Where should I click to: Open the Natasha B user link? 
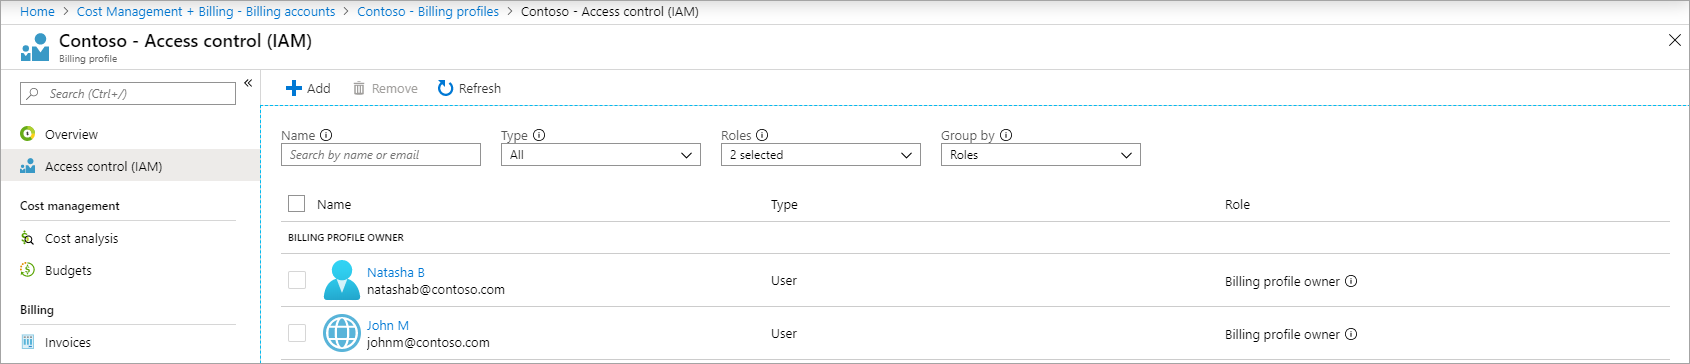click(x=396, y=272)
